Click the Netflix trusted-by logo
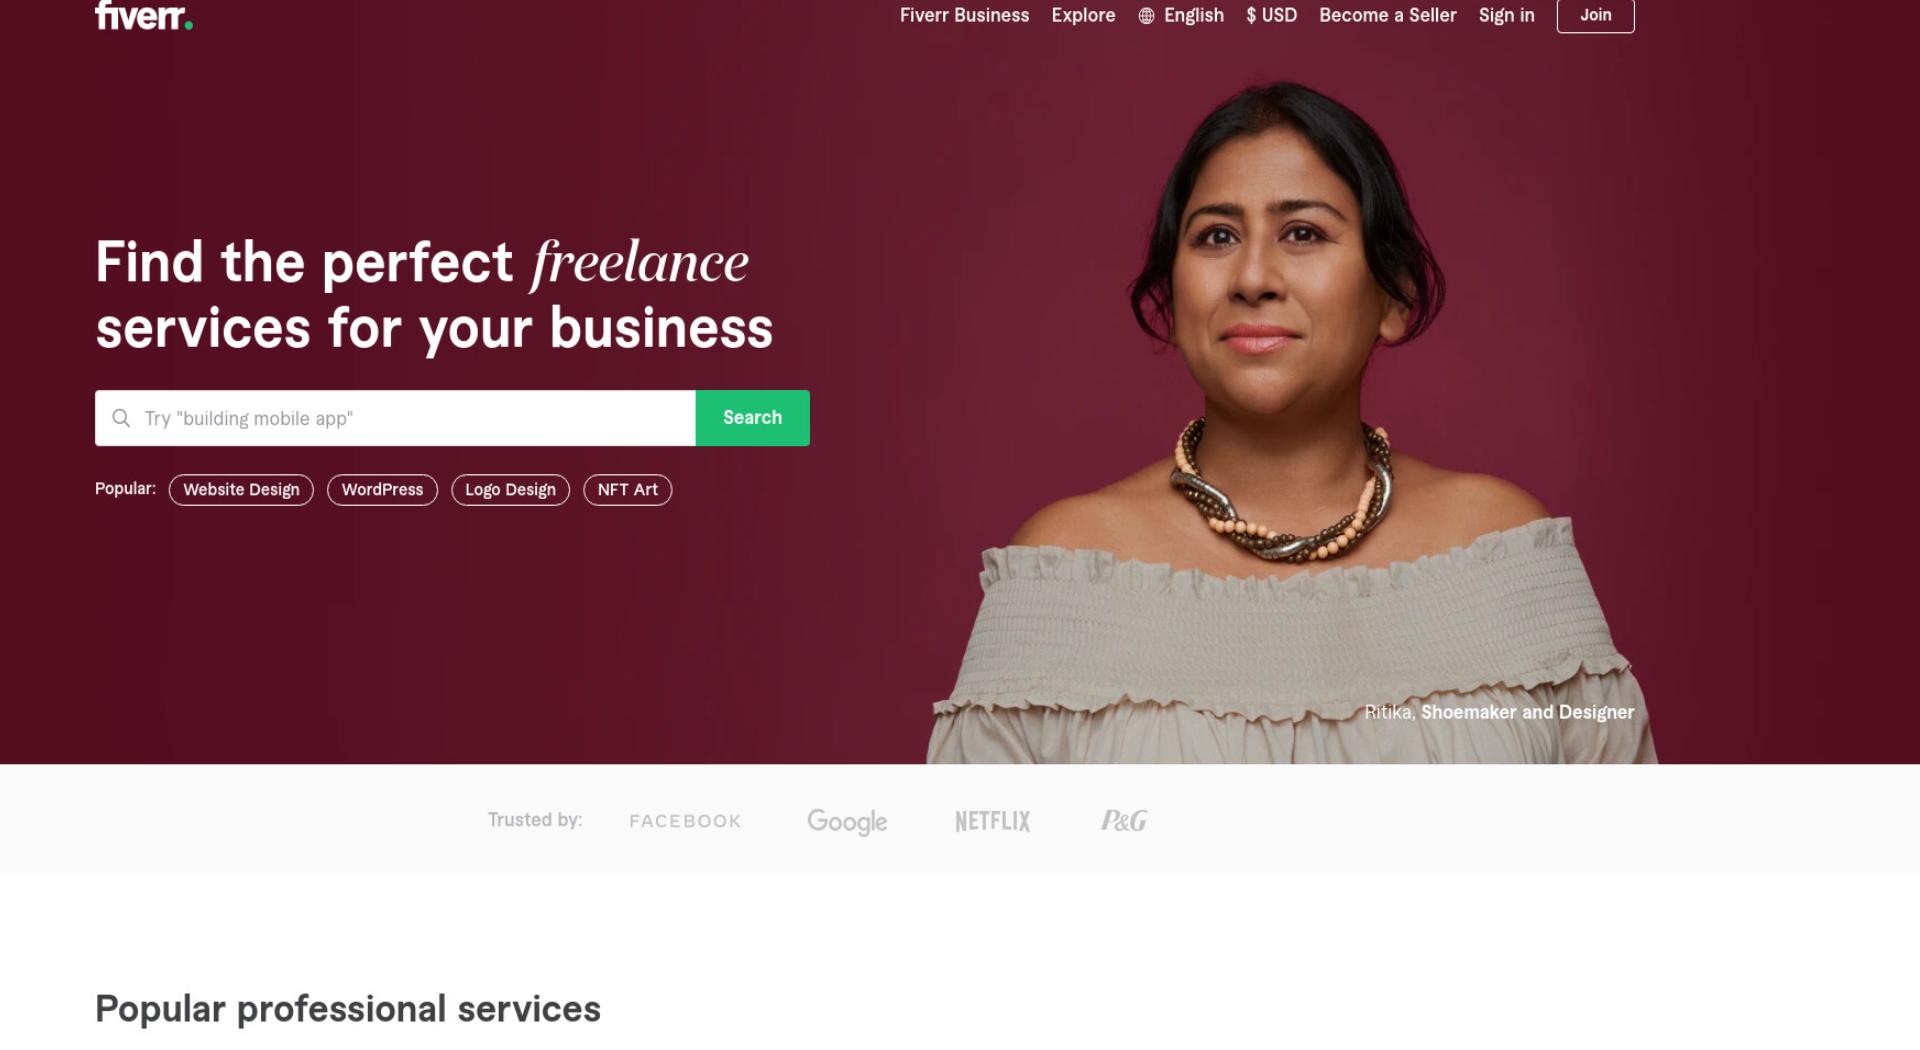 click(992, 821)
